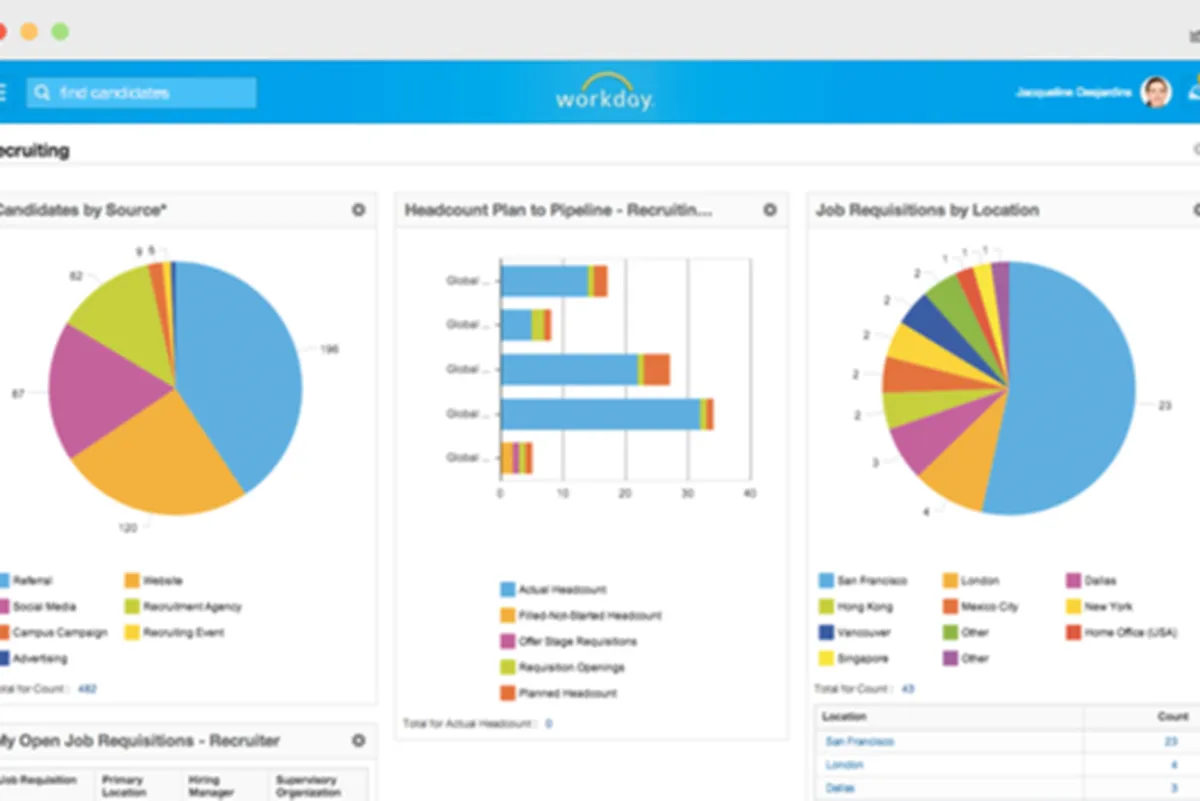Click the Recruiting Event legend swatch
Viewport: 1200px width, 801px height.
tap(132, 632)
